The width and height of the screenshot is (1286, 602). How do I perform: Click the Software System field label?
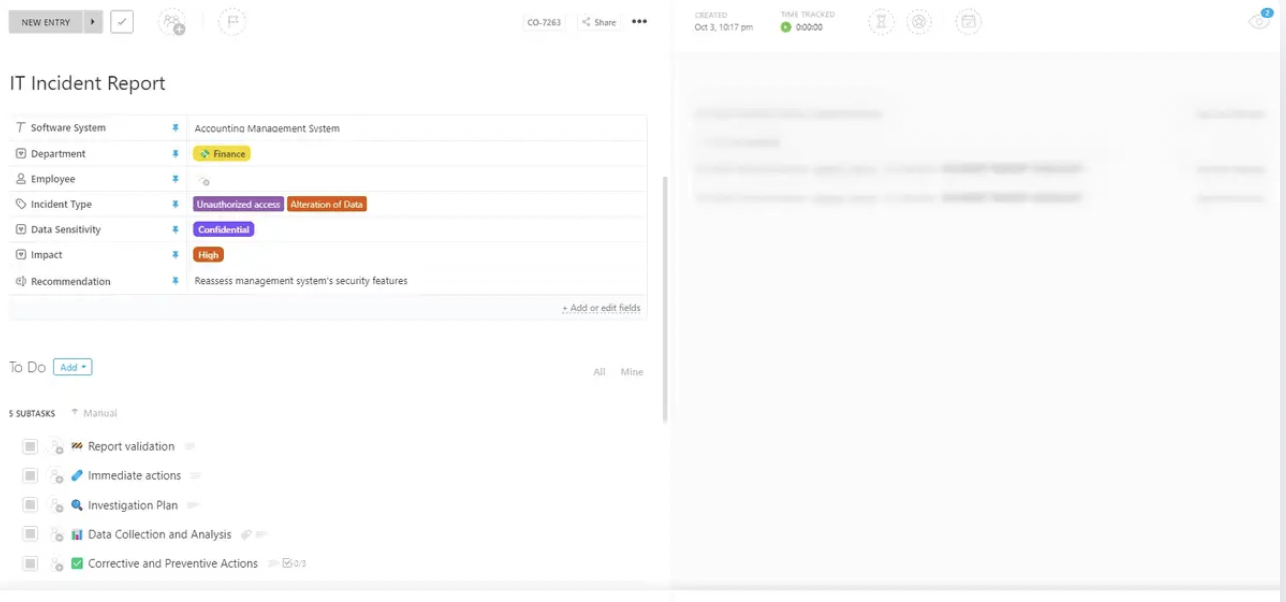coord(68,128)
